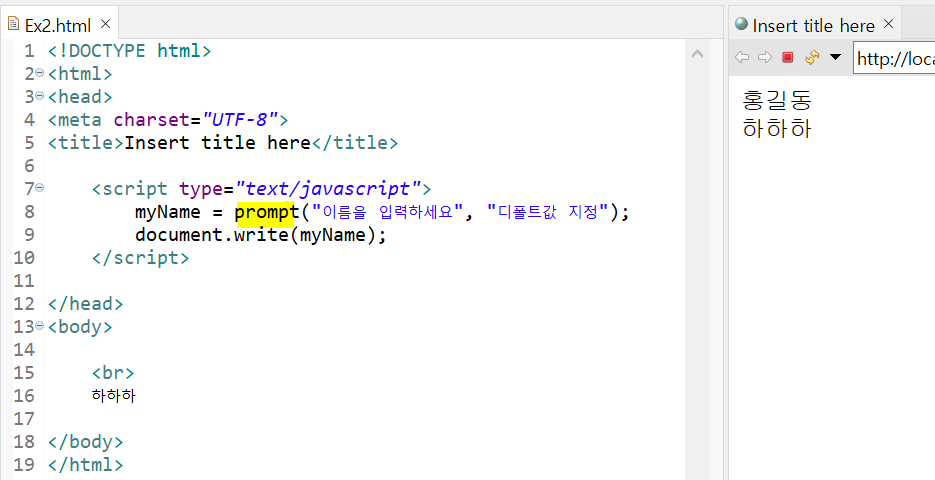
Task: Click the Ex2.html file icon in the tab
Action: [13, 24]
